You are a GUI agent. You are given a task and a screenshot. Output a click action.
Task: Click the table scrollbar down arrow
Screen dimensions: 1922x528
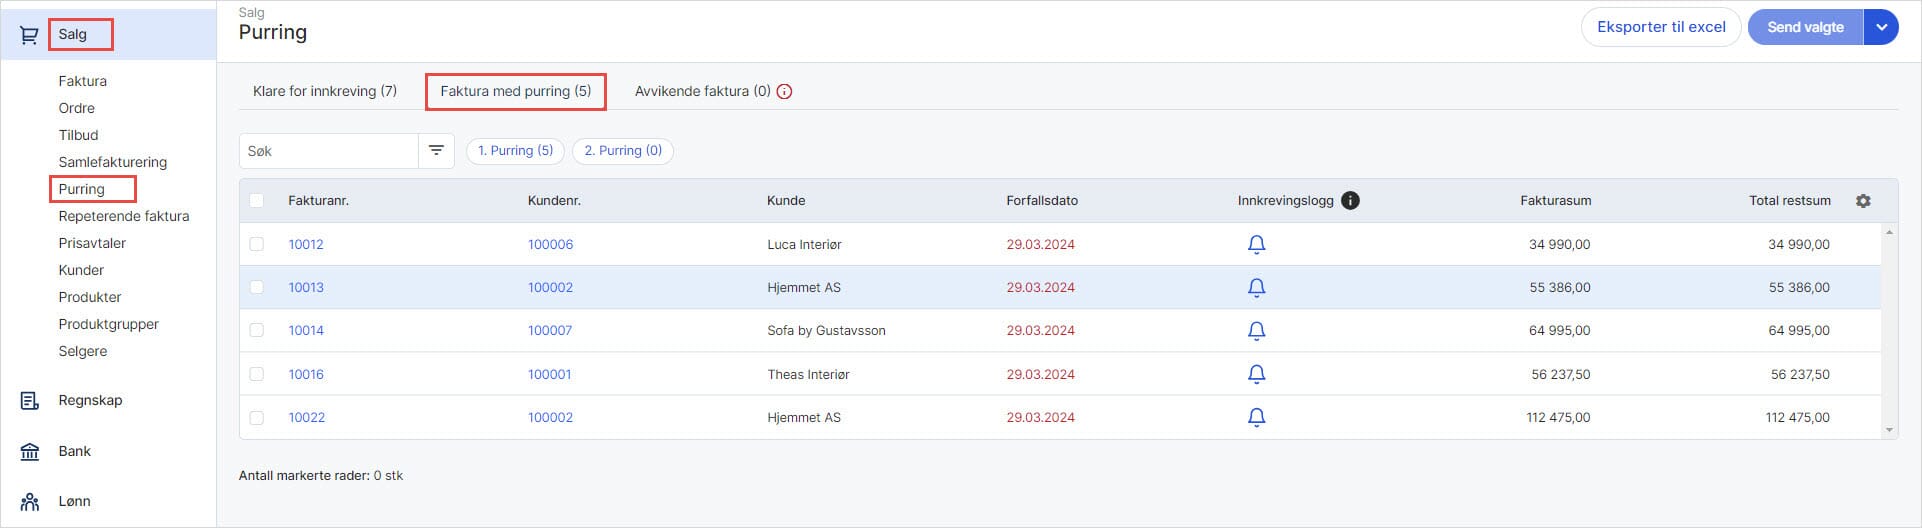(x=1889, y=430)
